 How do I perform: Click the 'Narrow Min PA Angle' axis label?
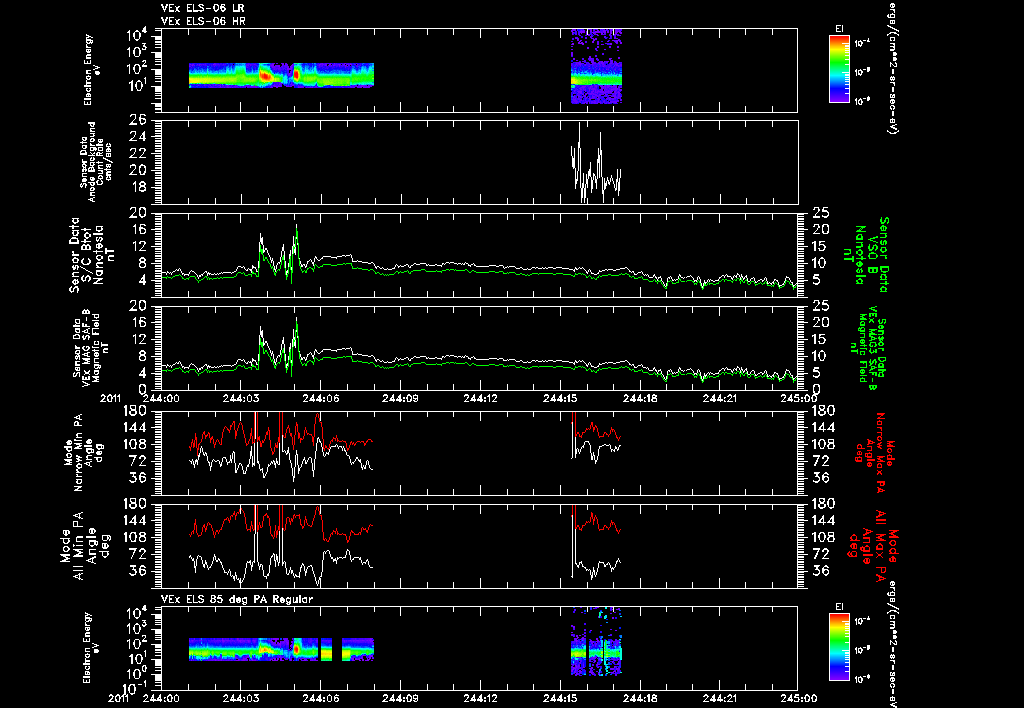coord(83,452)
